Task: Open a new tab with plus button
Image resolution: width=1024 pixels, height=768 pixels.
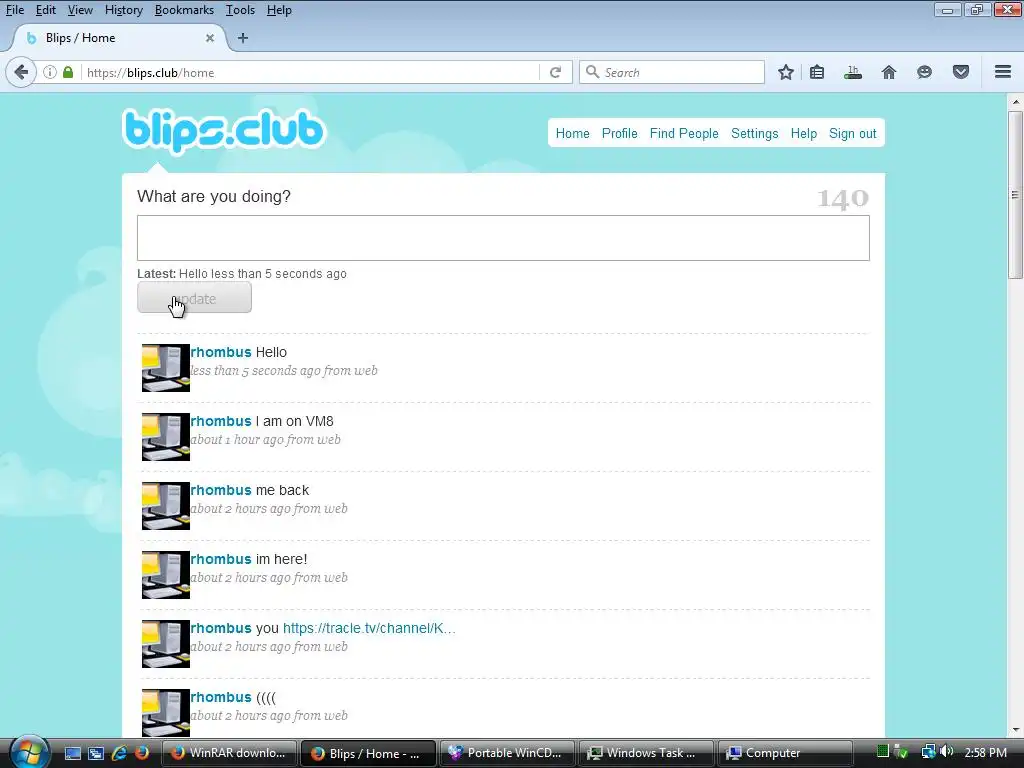Action: tap(243, 38)
